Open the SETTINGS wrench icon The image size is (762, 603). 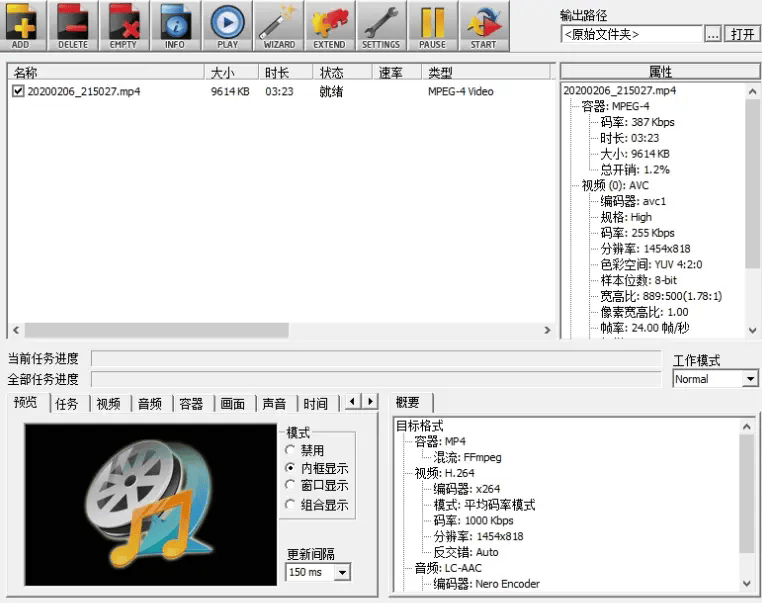pos(381,25)
